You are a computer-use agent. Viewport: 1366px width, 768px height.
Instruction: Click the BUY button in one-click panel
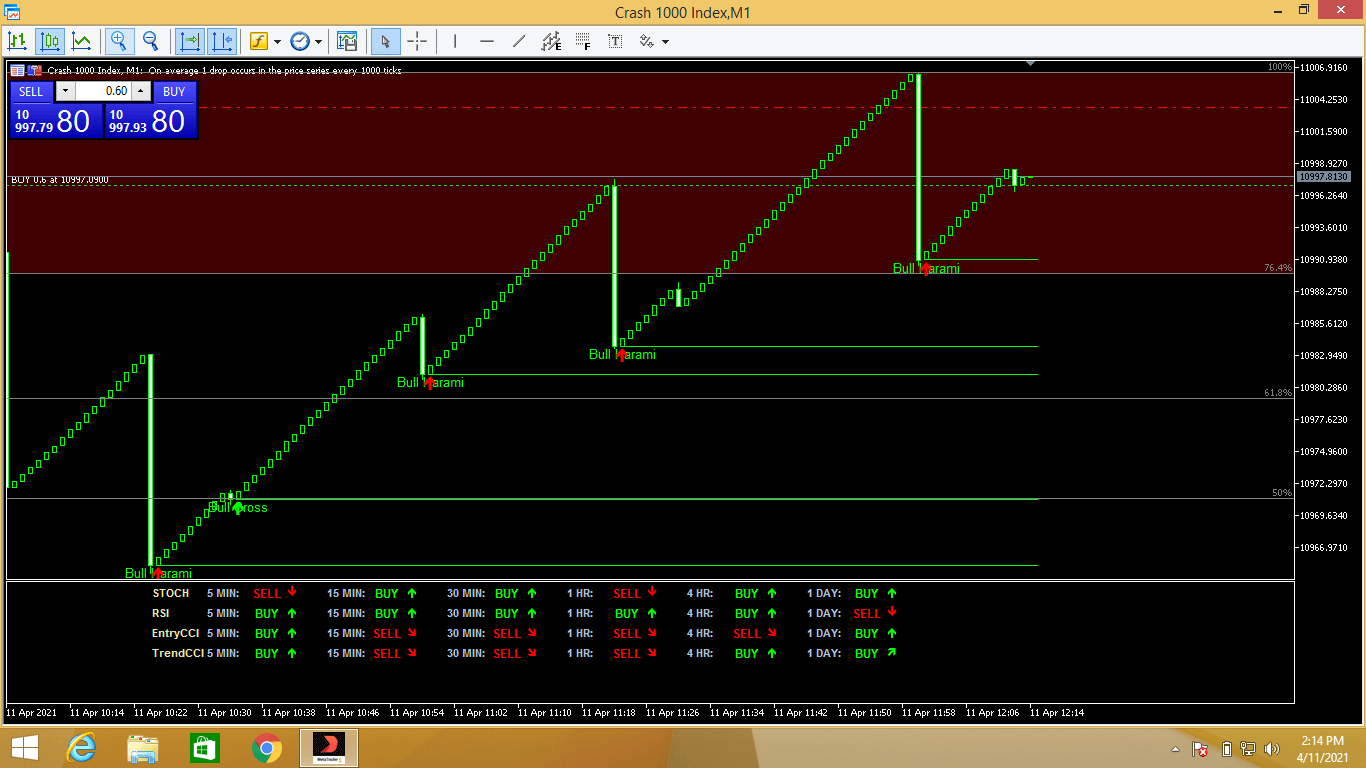(174, 91)
